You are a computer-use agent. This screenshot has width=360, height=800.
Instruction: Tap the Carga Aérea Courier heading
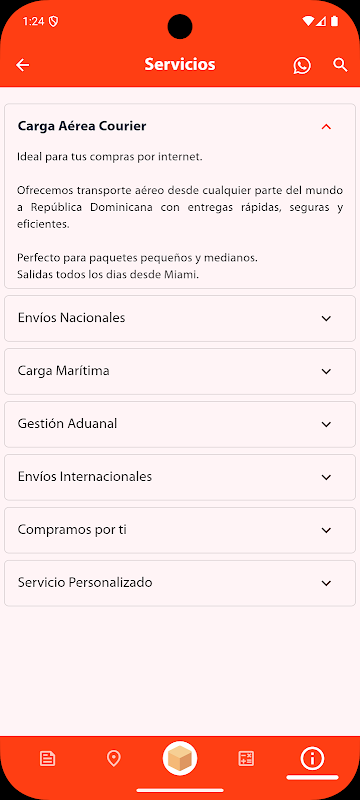[x=82, y=126]
